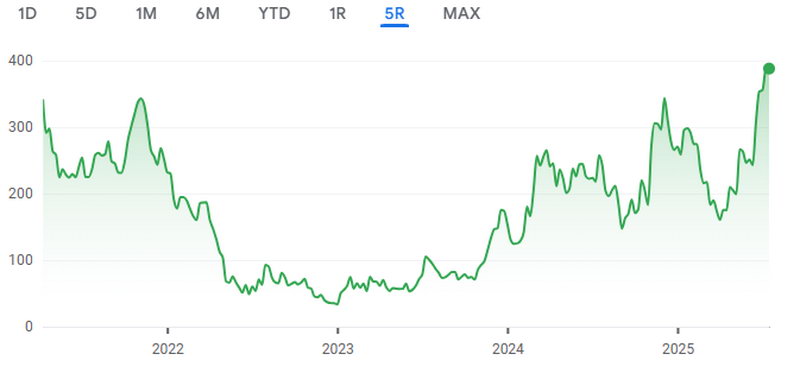Click the 2024 x-axis label
800x373 pixels.
[x=508, y=350]
